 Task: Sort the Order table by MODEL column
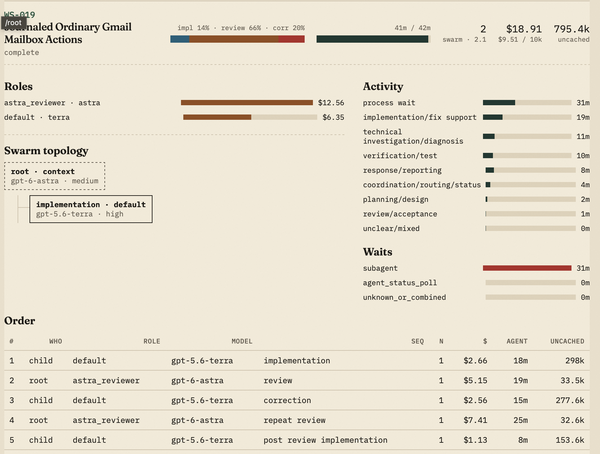(x=242, y=341)
